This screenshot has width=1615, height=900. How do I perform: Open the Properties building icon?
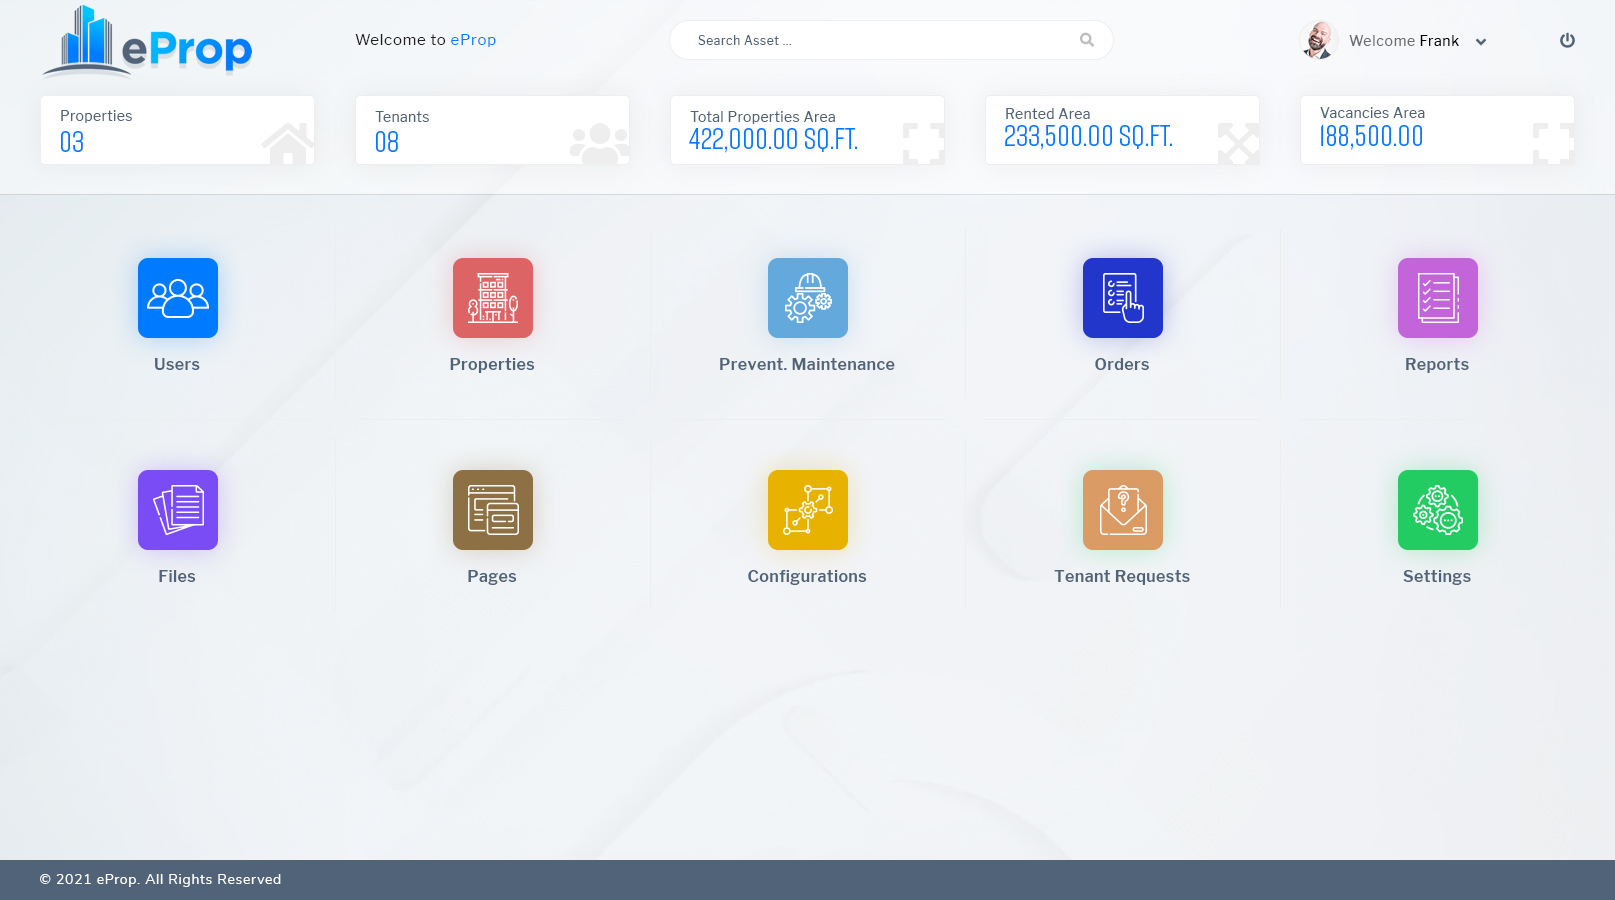492,297
